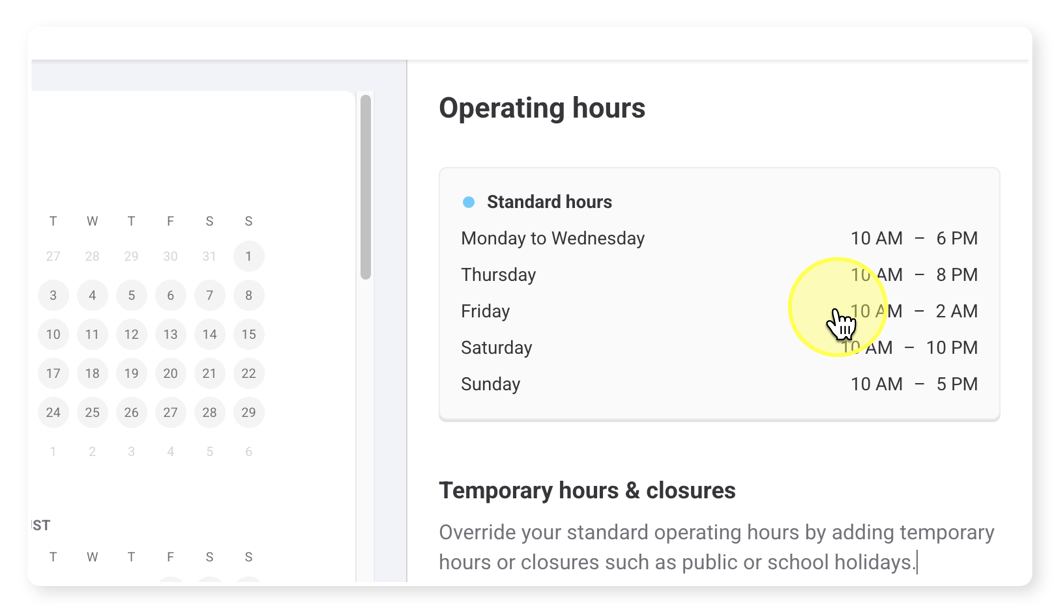
Task: Pick date 22 in the calendar
Action: (249, 373)
